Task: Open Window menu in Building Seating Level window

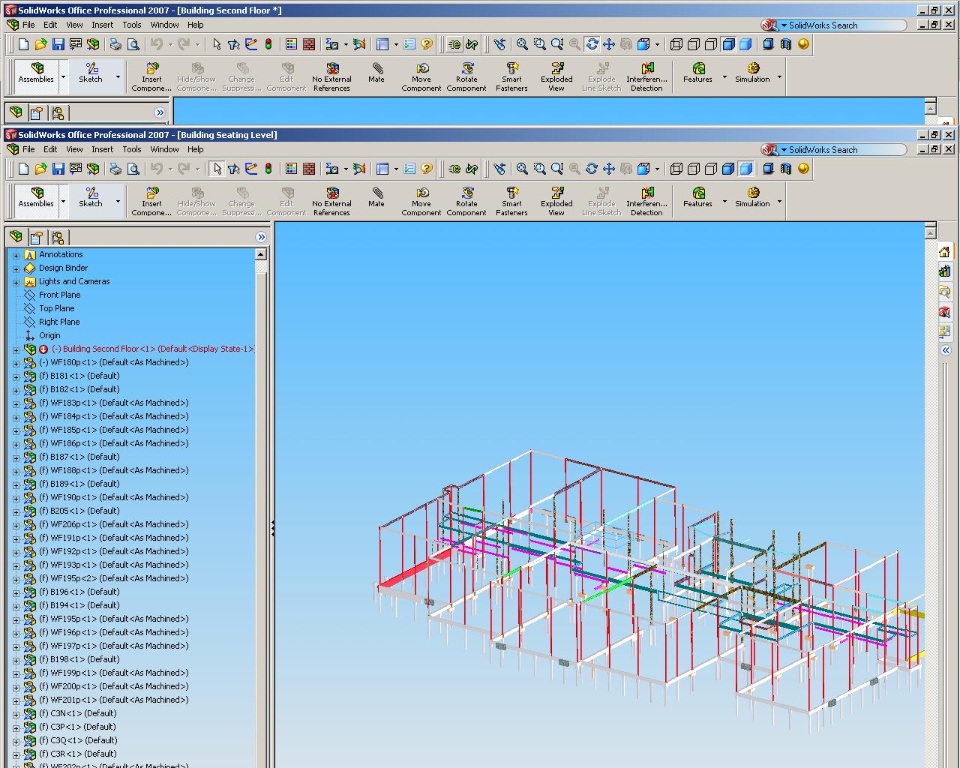Action: [x=165, y=149]
